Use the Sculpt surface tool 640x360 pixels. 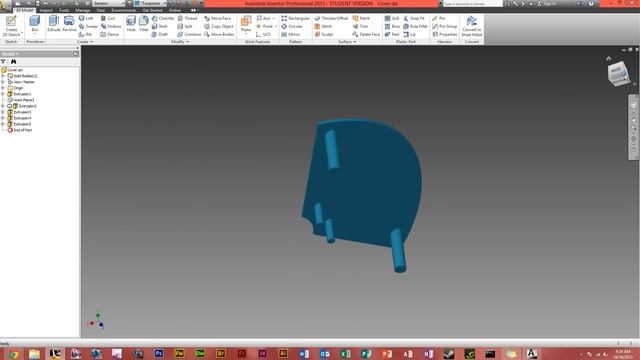tap(324, 34)
